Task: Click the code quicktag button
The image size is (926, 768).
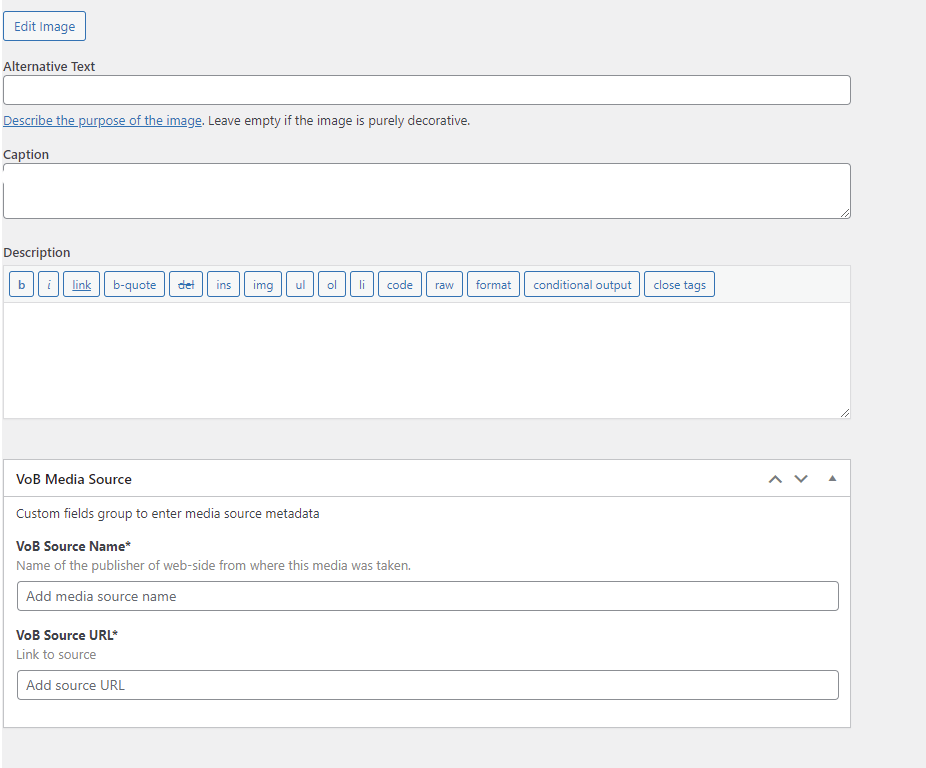Action: tap(400, 284)
